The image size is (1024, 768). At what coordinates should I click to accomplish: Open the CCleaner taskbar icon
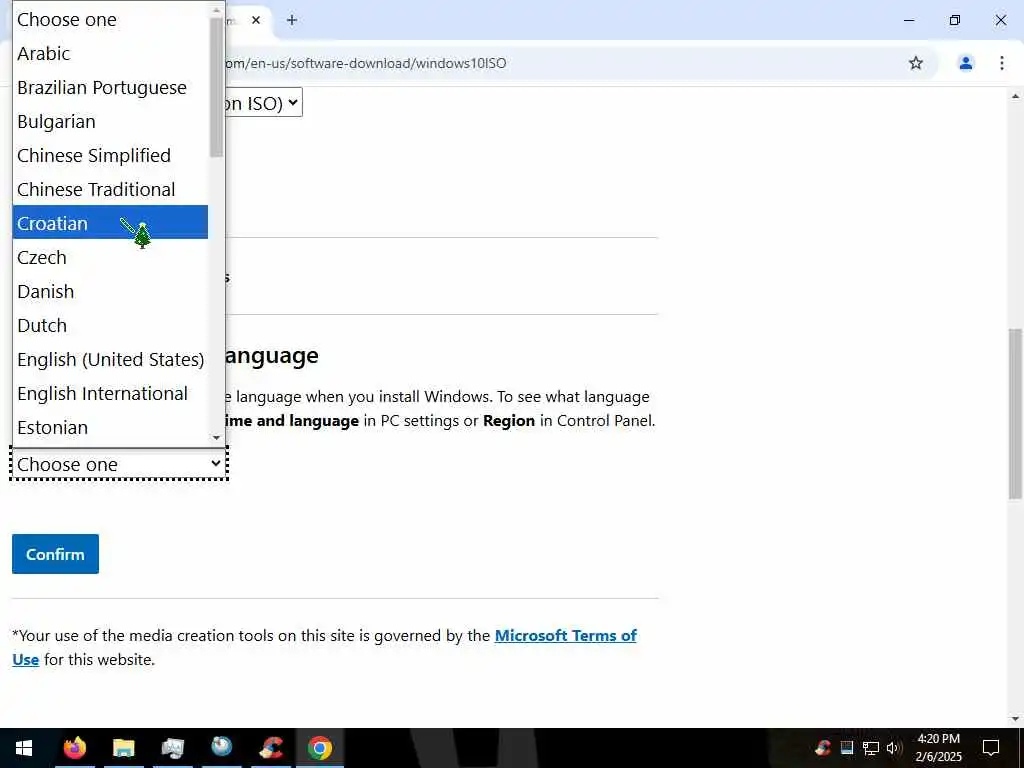click(271, 748)
